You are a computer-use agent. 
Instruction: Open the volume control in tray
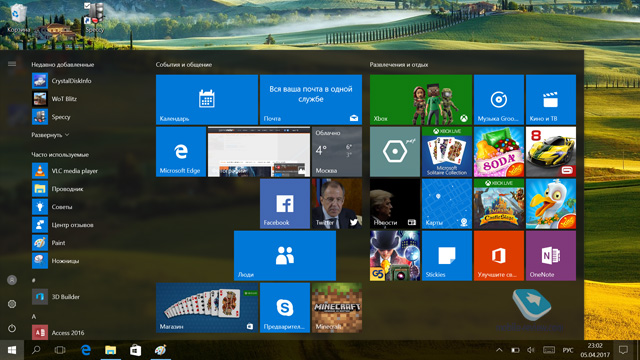(x=531, y=350)
